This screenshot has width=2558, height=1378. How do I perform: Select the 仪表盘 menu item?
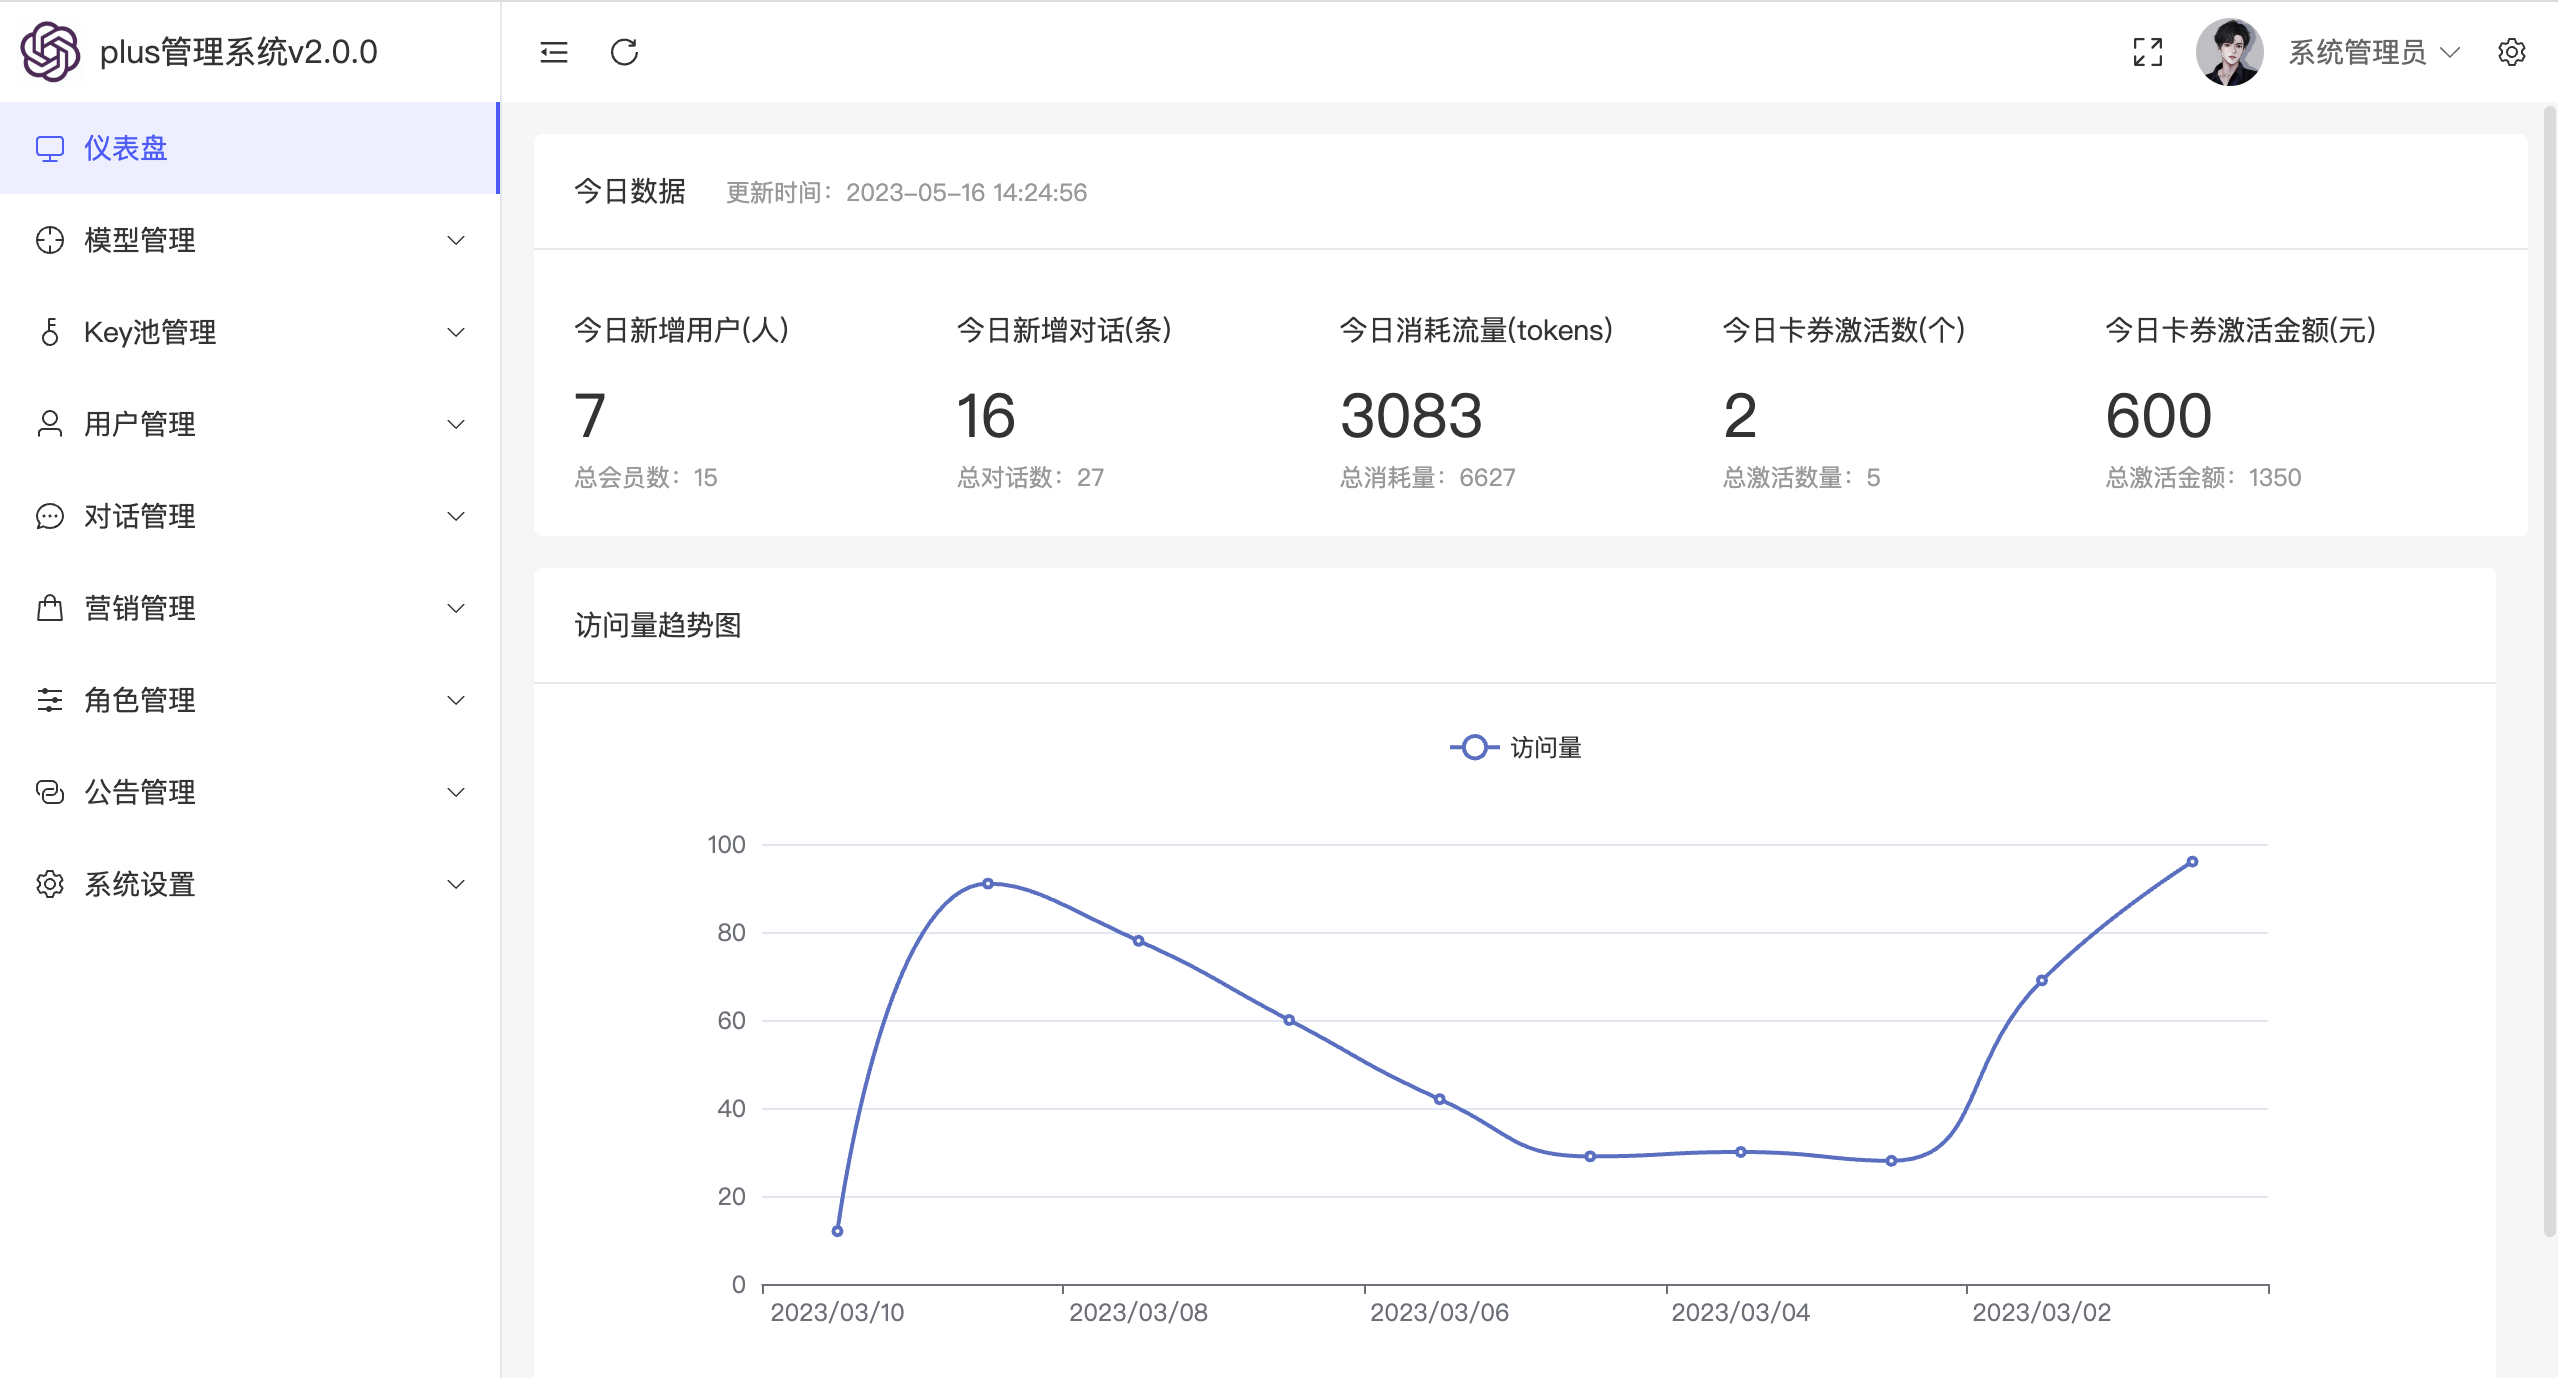pyautogui.click(x=126, y=148)
